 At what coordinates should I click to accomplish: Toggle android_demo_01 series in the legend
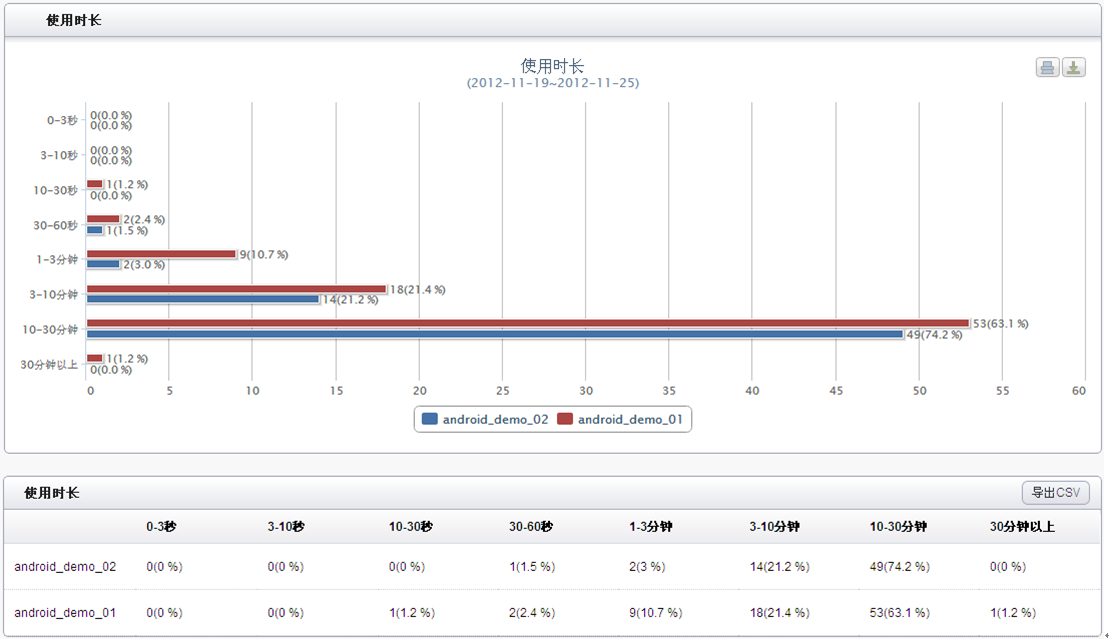click(620, 419)
